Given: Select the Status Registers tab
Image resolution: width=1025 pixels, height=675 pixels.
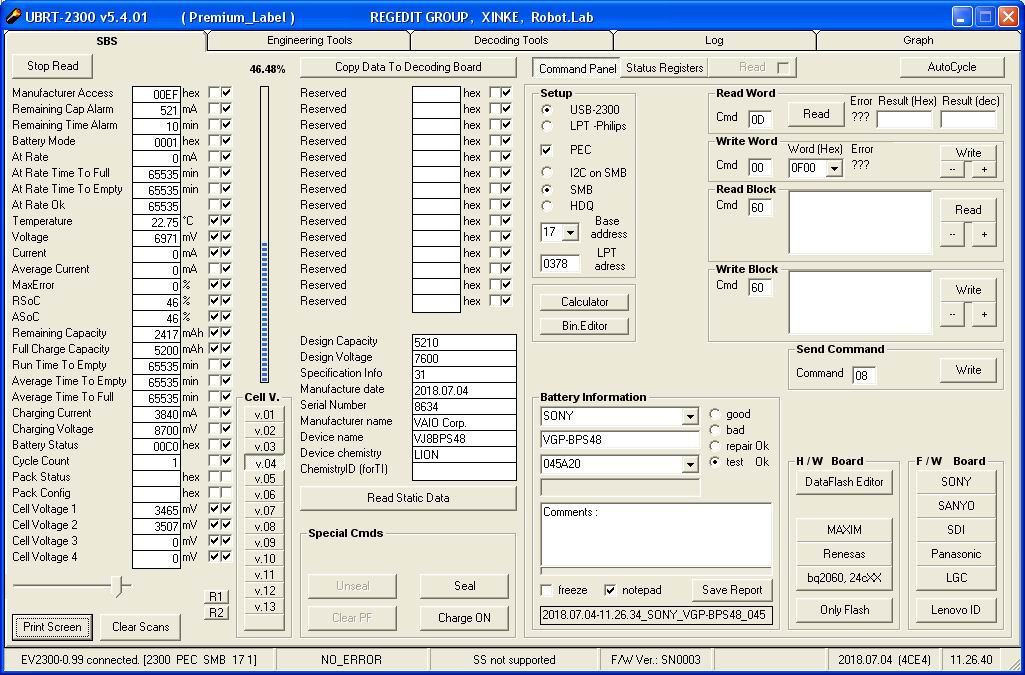Looking at the screenshot, I should click(664, 67).
